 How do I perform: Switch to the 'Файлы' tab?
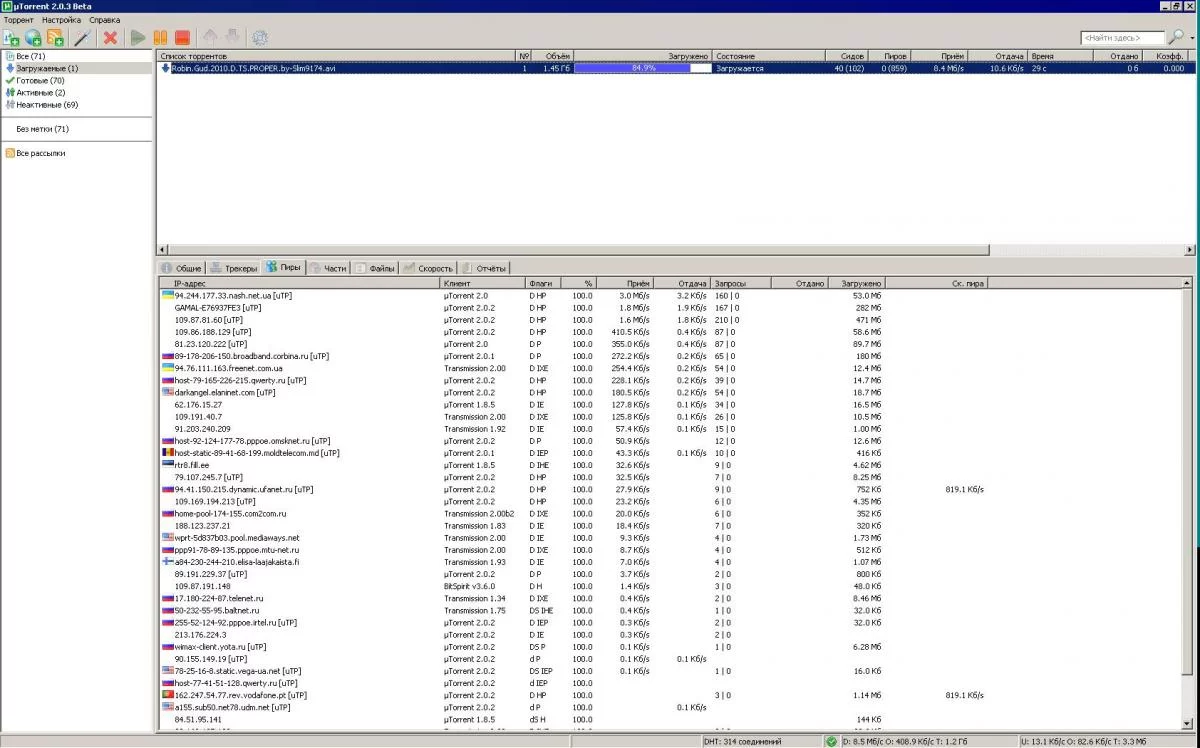click(376, 268)
